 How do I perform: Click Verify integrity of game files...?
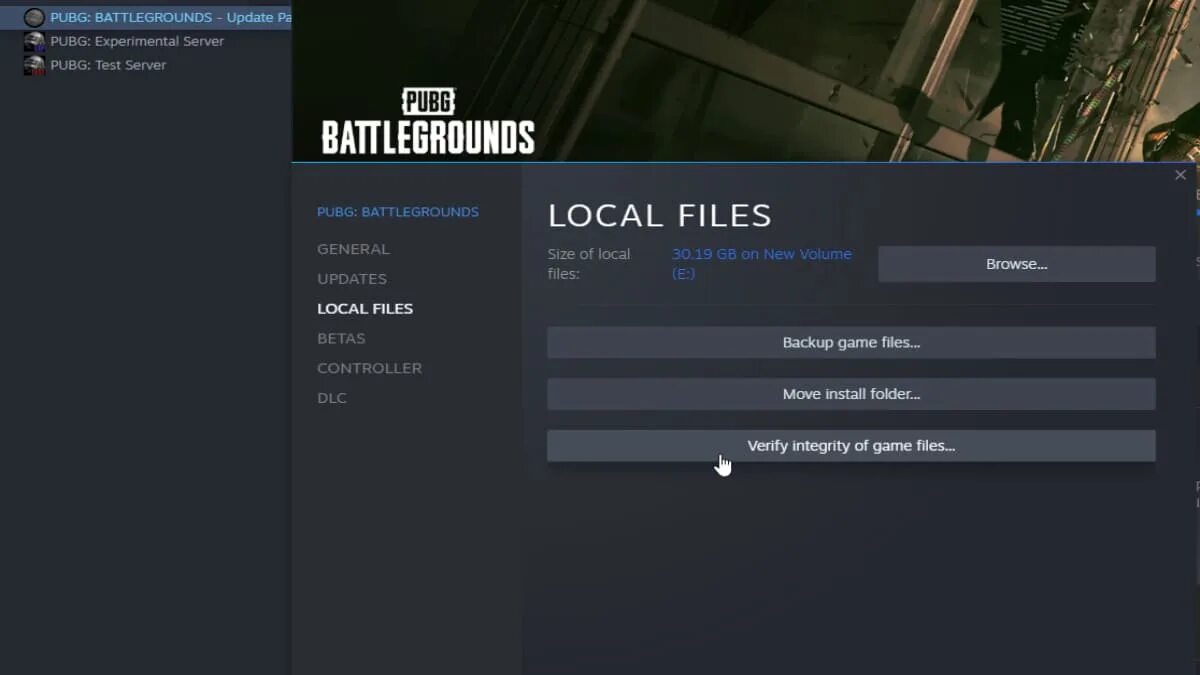click(851, 446)
